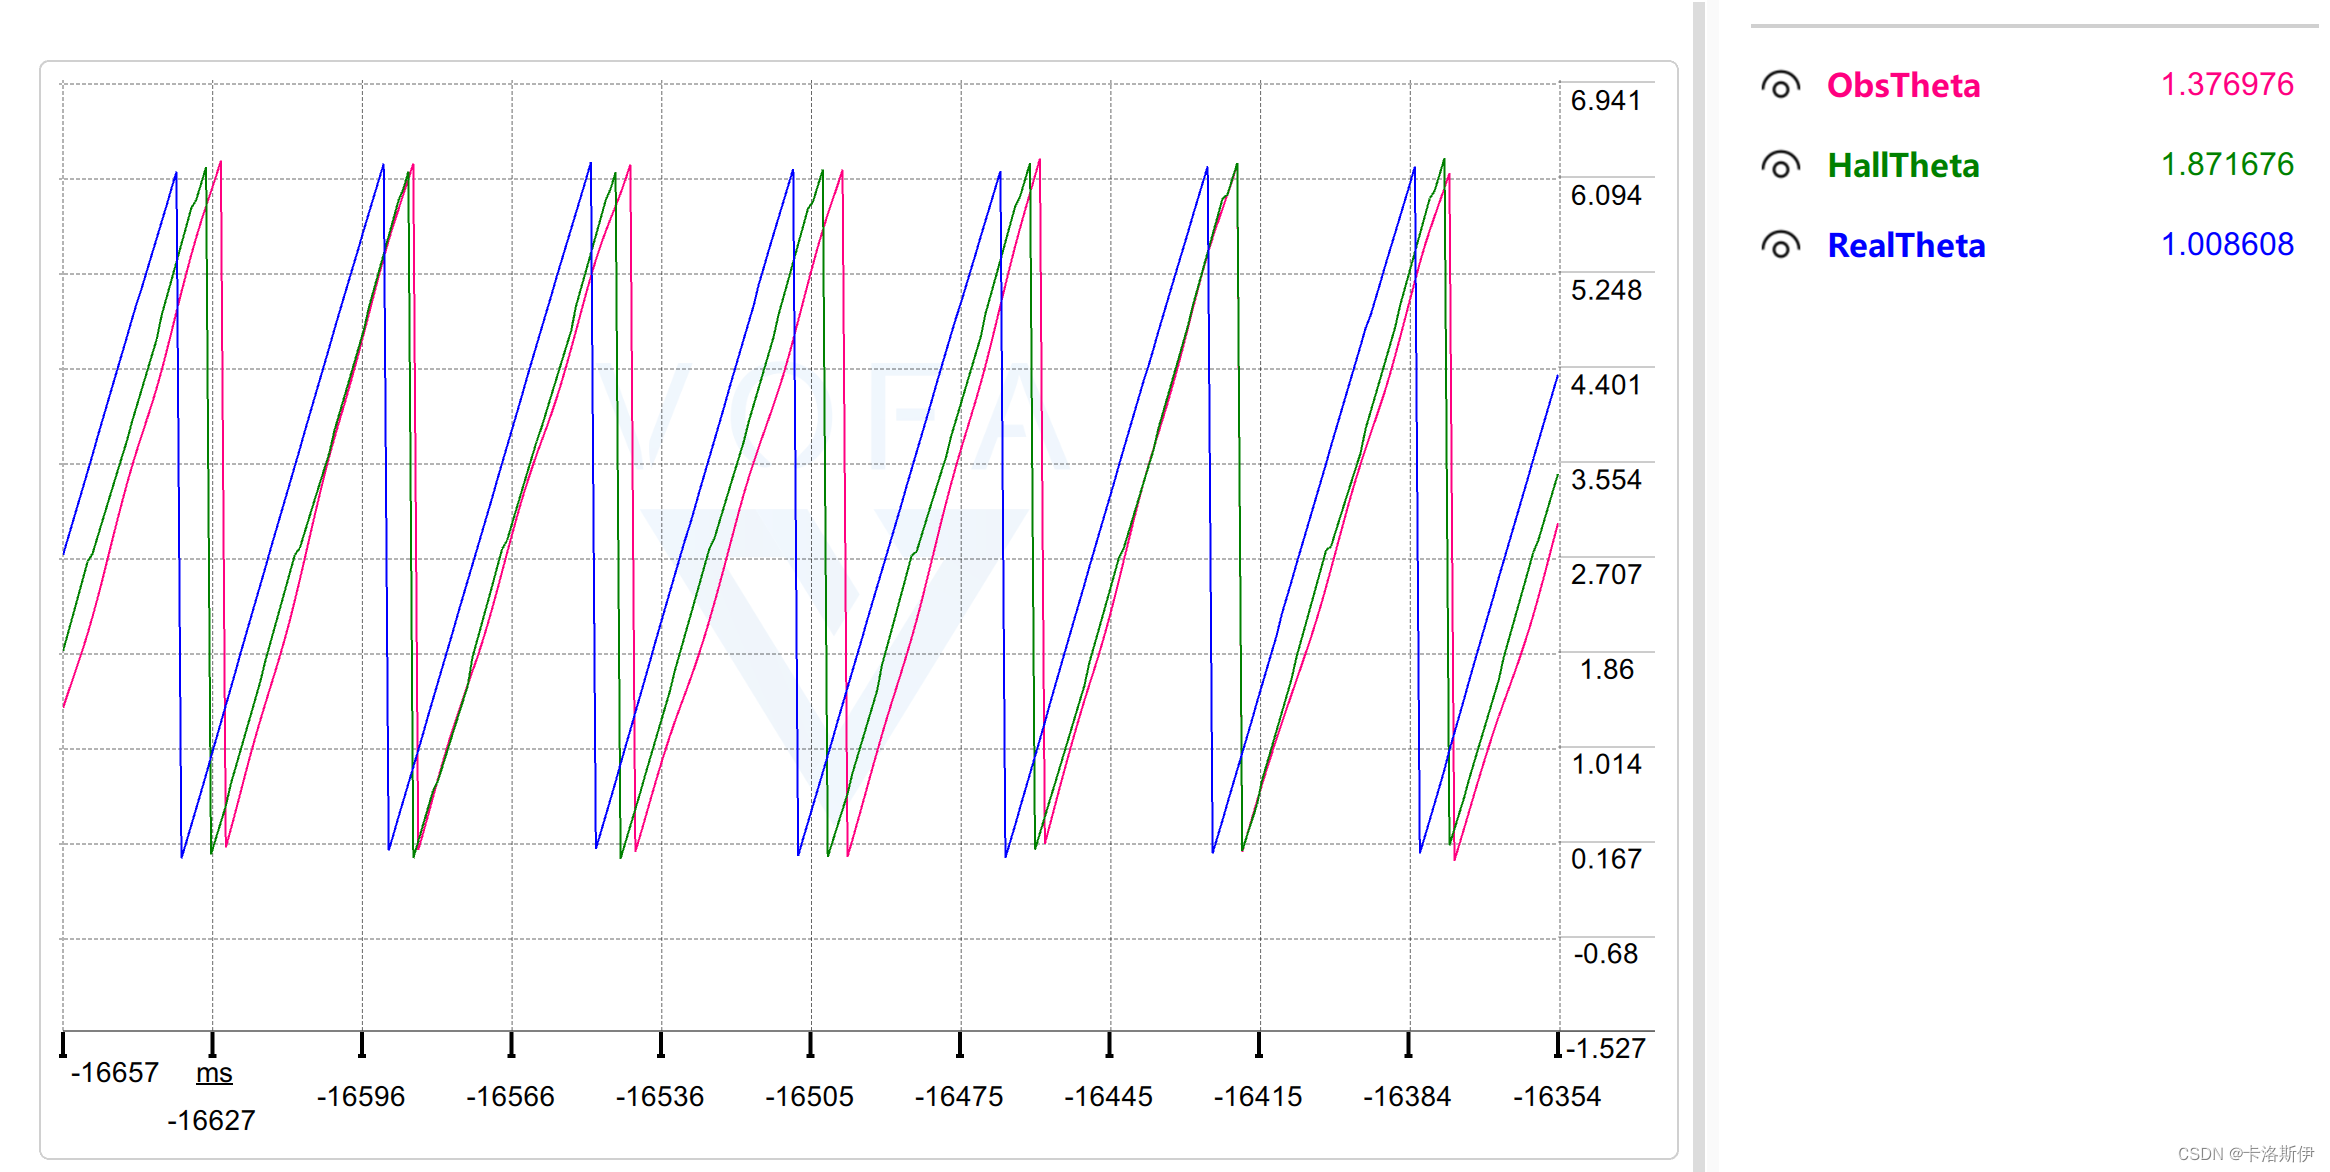
Task: Click the -16354 x-axis time label
Action: click(x=1556, y=1097)
